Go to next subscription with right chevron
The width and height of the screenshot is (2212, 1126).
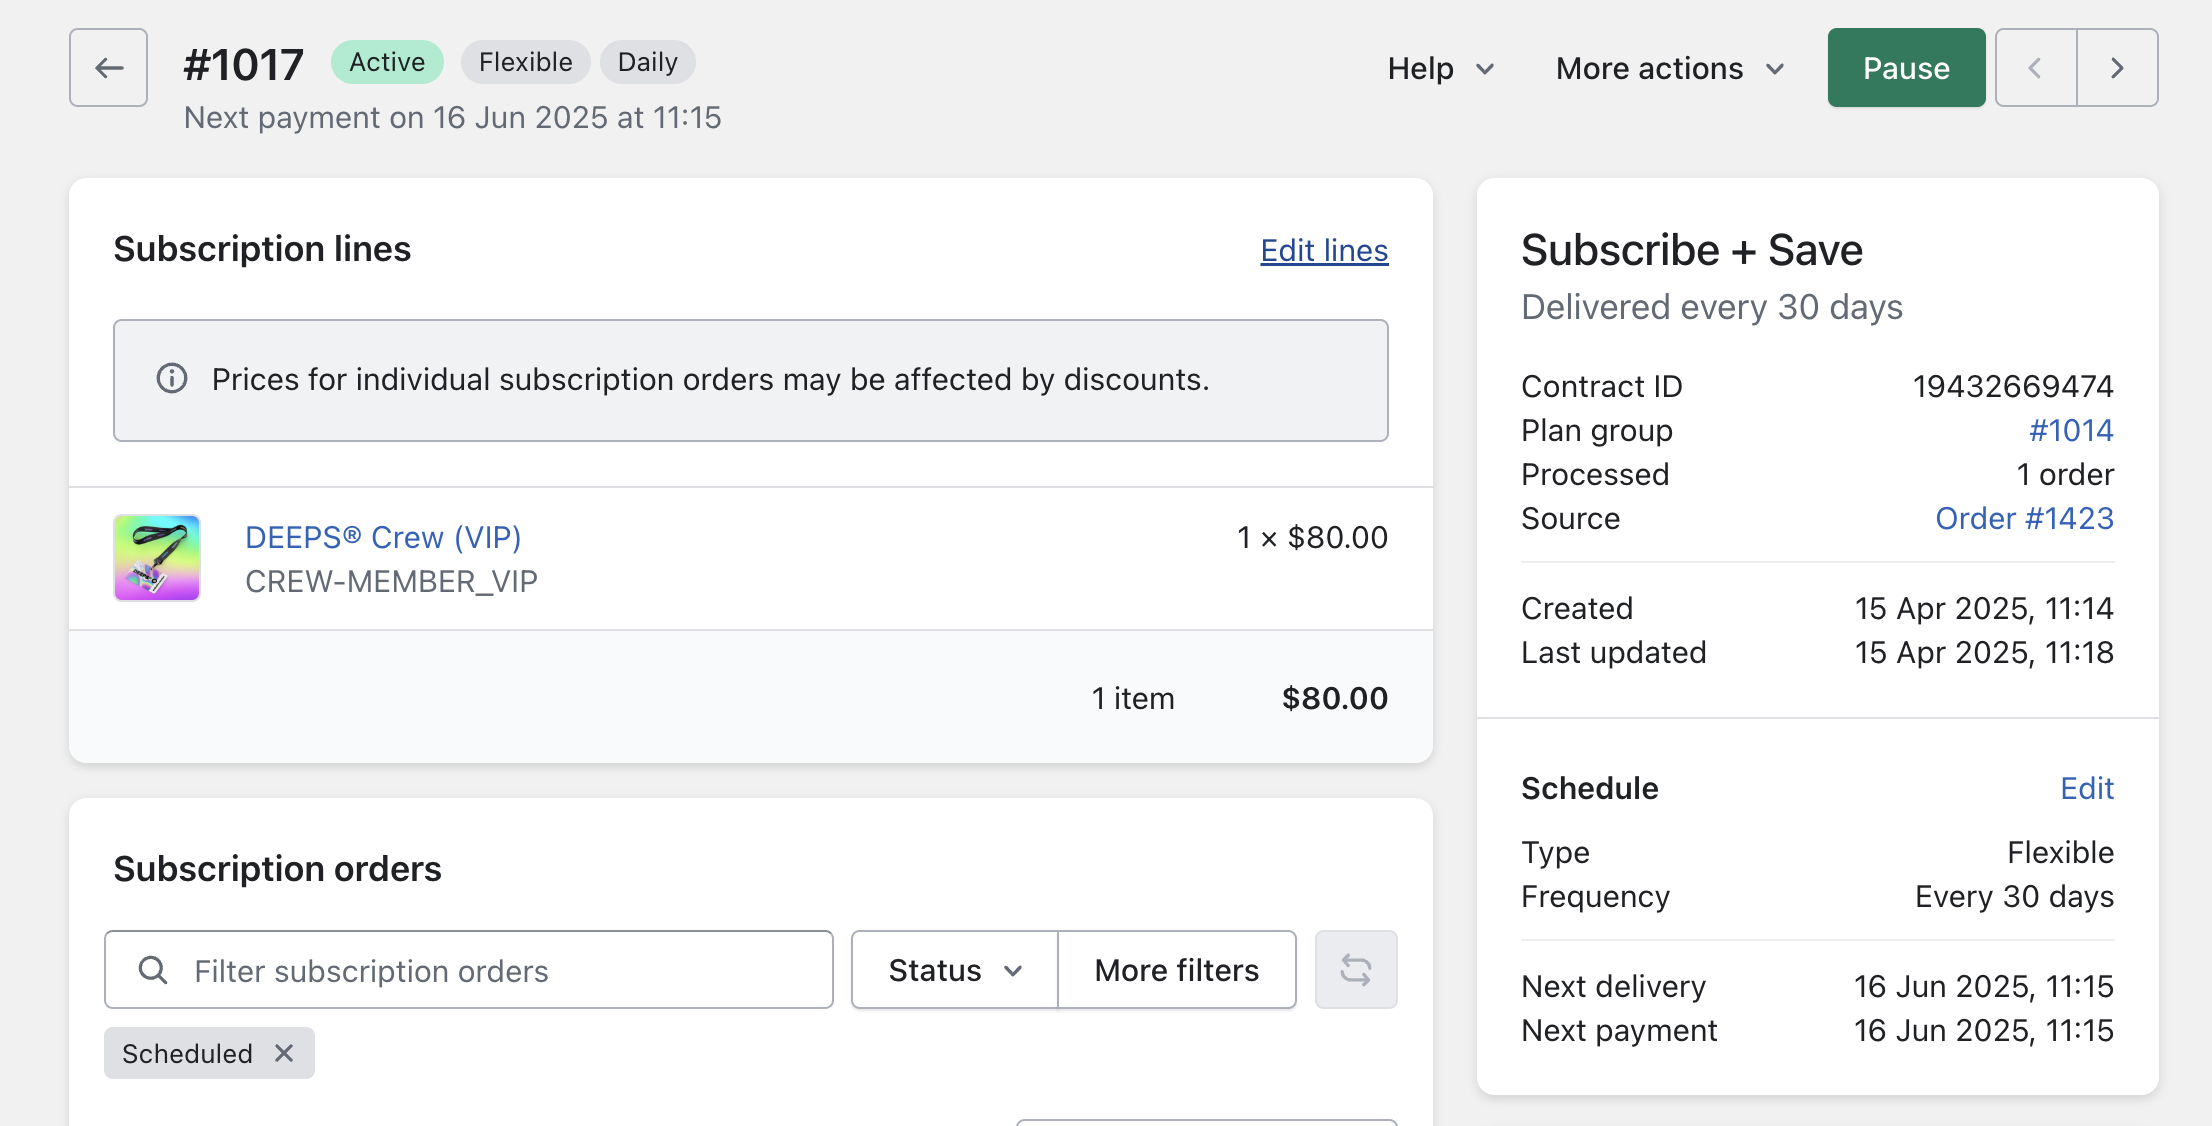[x=2117, y=68]
